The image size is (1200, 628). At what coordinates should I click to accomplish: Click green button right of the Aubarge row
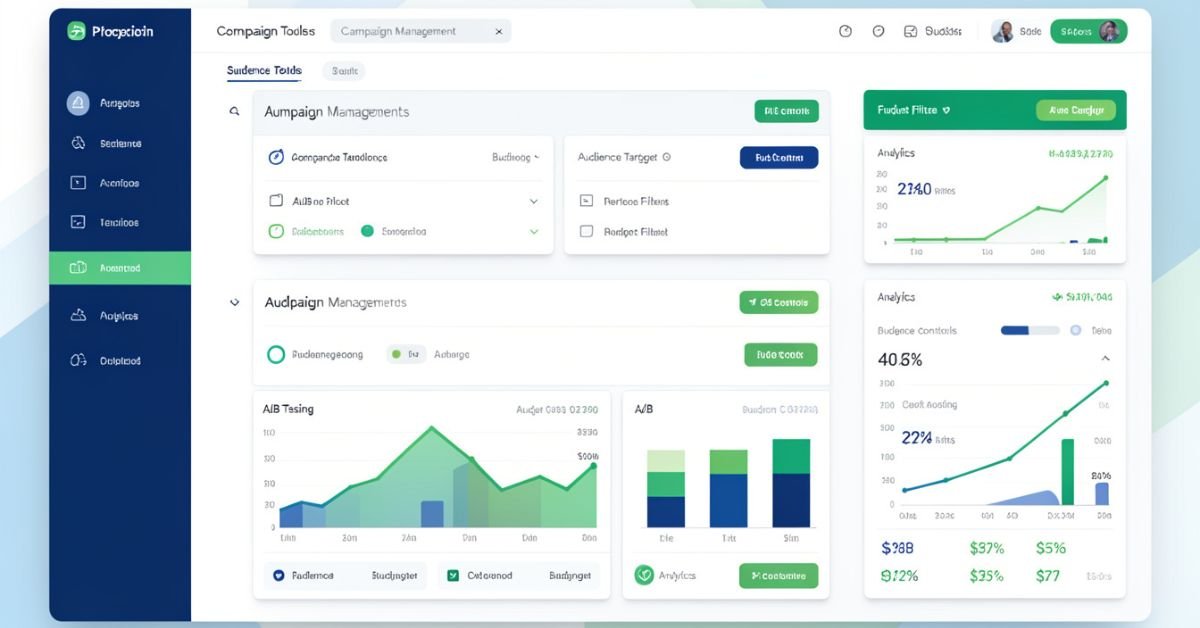click(781, 354)
